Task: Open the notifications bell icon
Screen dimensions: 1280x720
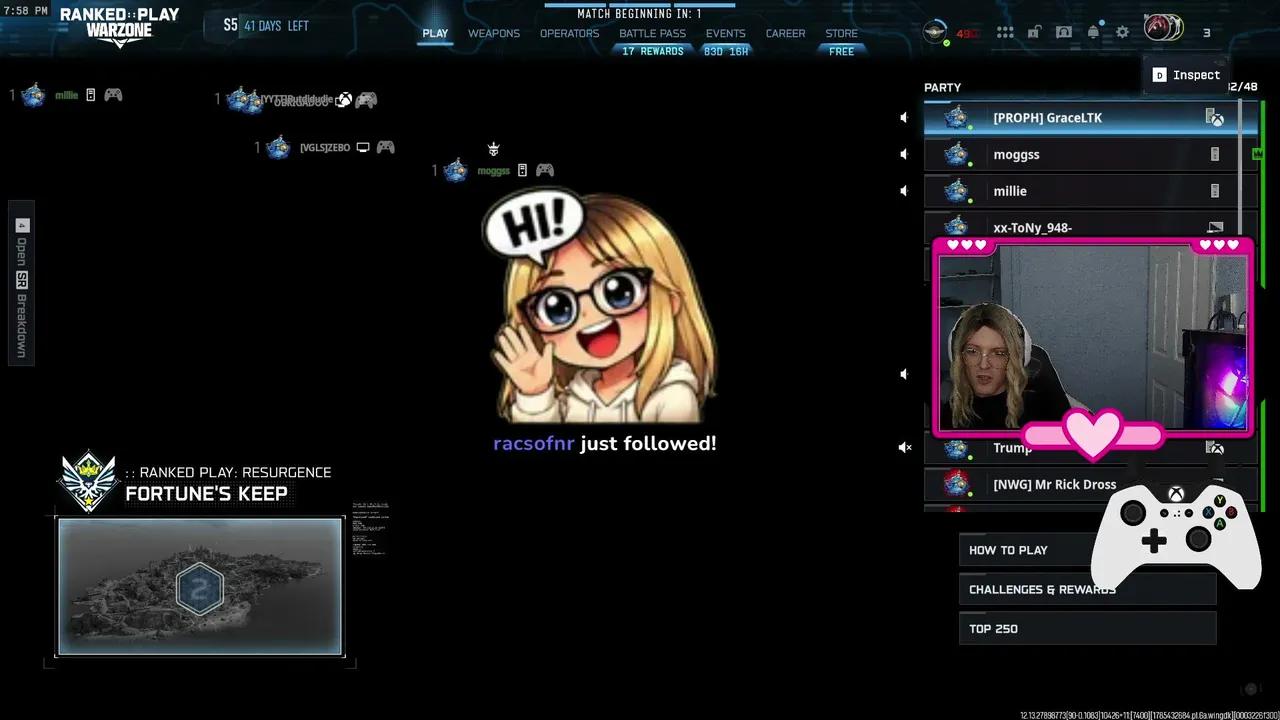Action: 1093,32
